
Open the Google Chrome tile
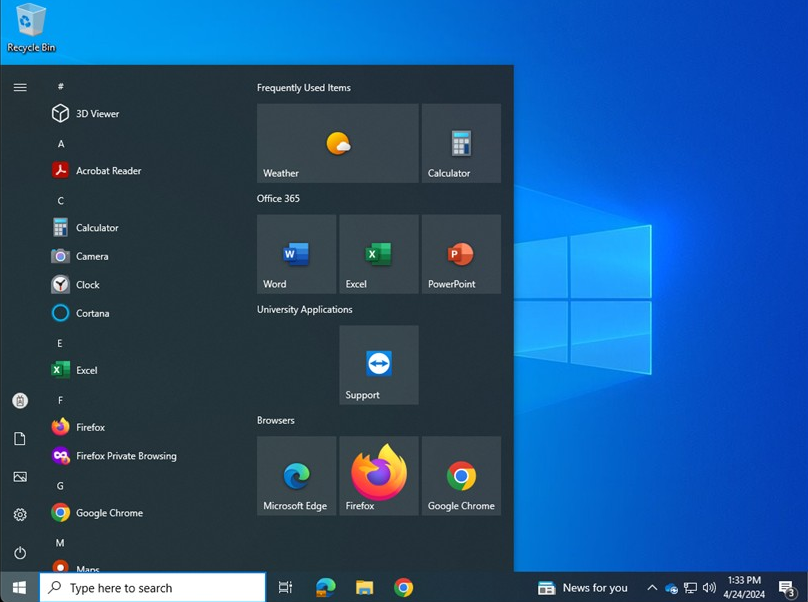point(461,476)
